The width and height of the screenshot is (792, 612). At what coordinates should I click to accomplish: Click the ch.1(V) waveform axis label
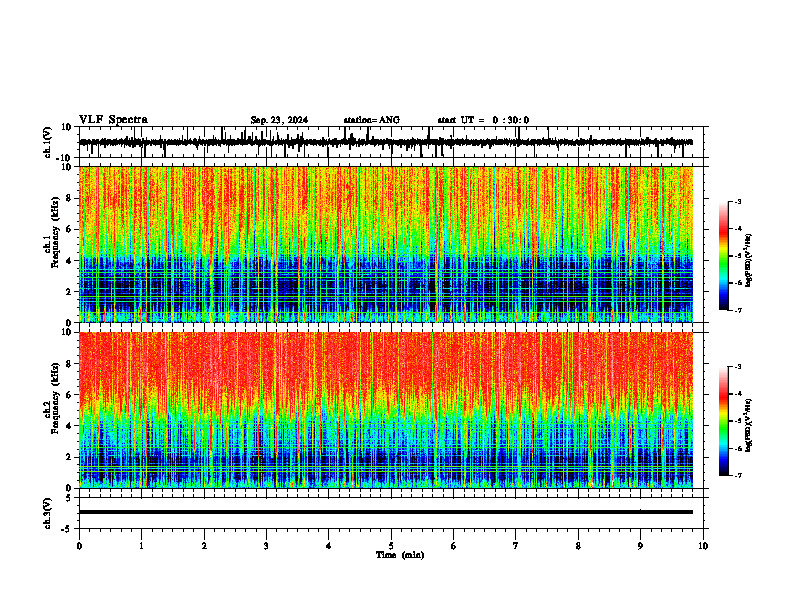pyautogui.click(x=48, y=142)
